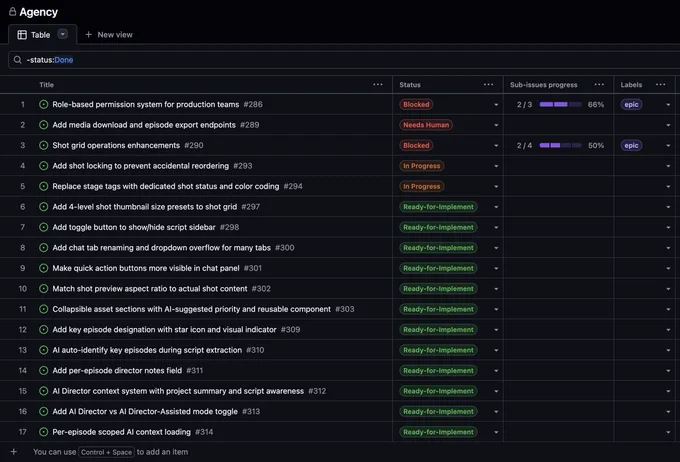The height and width of the screenshot is (462, 680).
Task: Open Title column three-dot options menu
Action: coord(378,85)
